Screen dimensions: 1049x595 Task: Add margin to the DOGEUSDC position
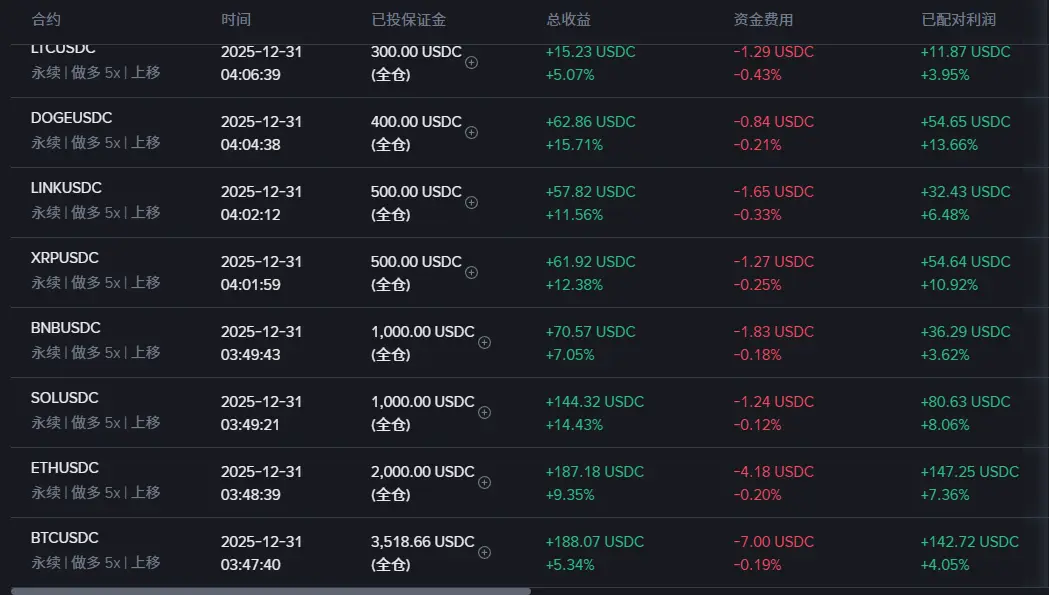tap(472, 133)
